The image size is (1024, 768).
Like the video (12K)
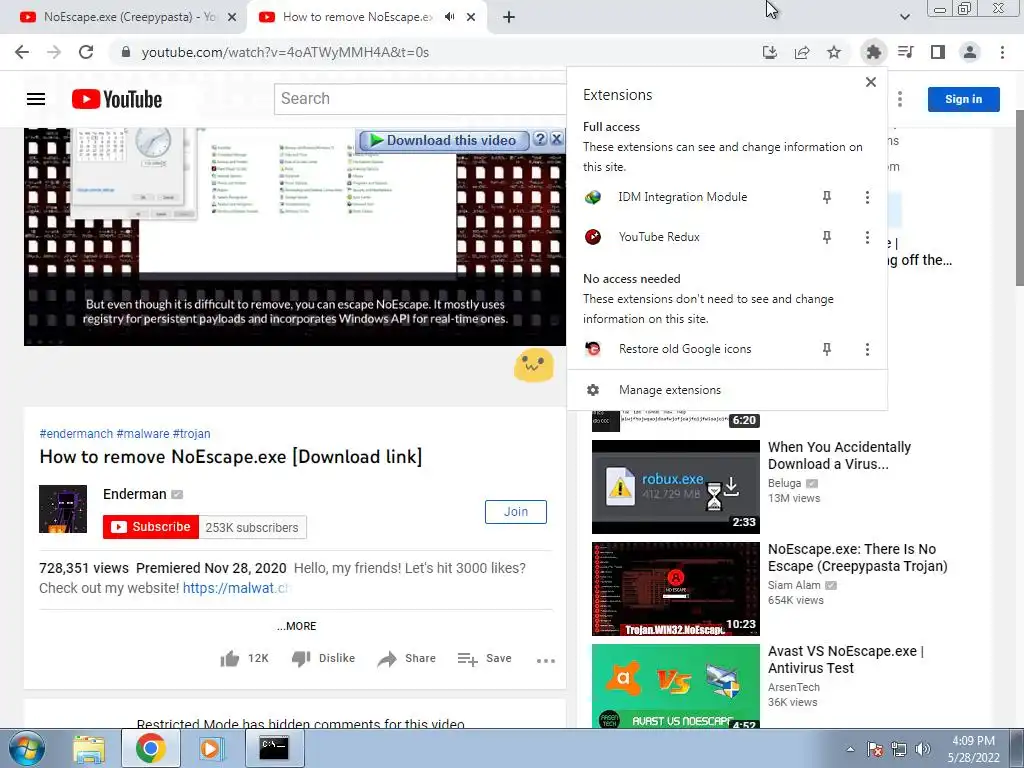pyautogui.click(x=244, y=658)
